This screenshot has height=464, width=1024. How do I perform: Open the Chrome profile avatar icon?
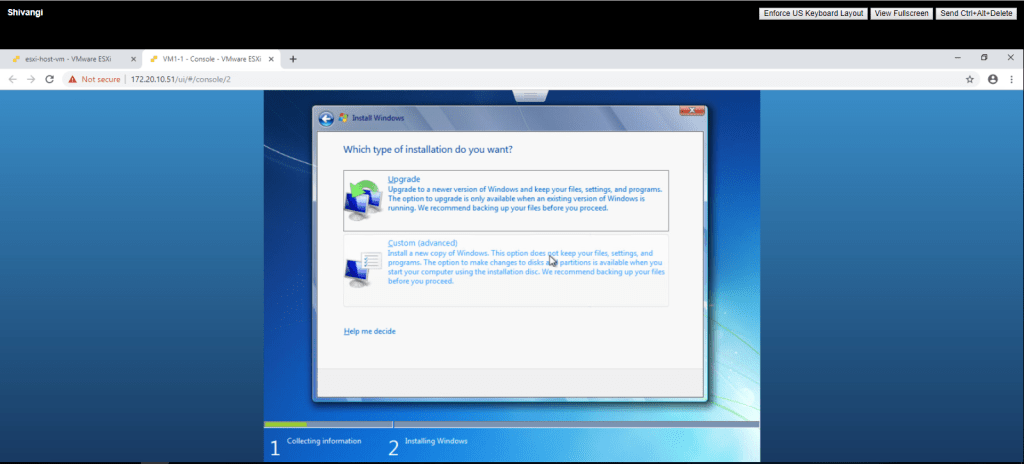[993, 79]
